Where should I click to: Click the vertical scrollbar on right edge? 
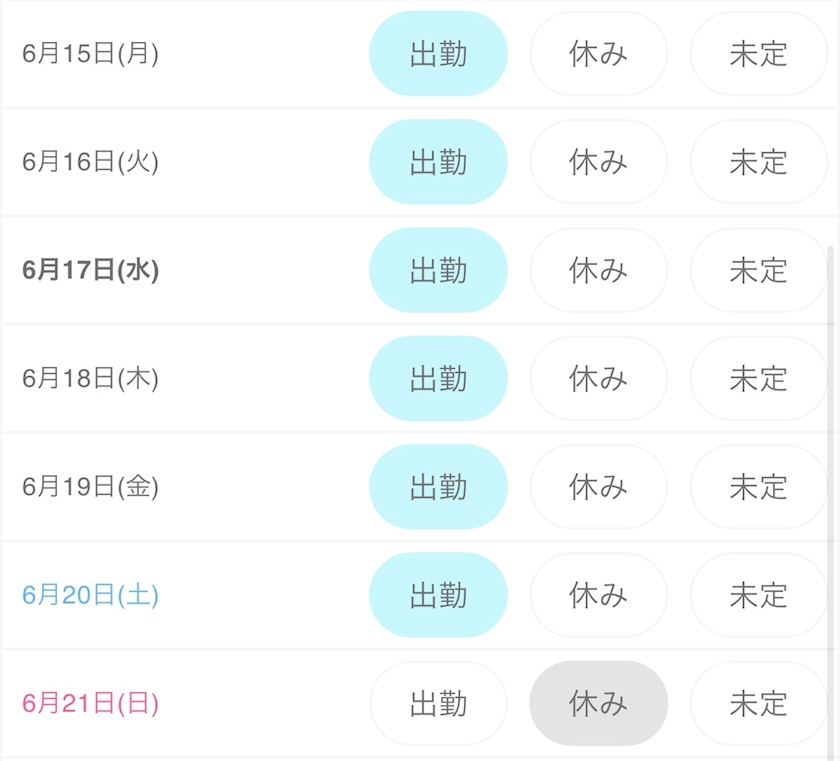(x=832, y=501)
